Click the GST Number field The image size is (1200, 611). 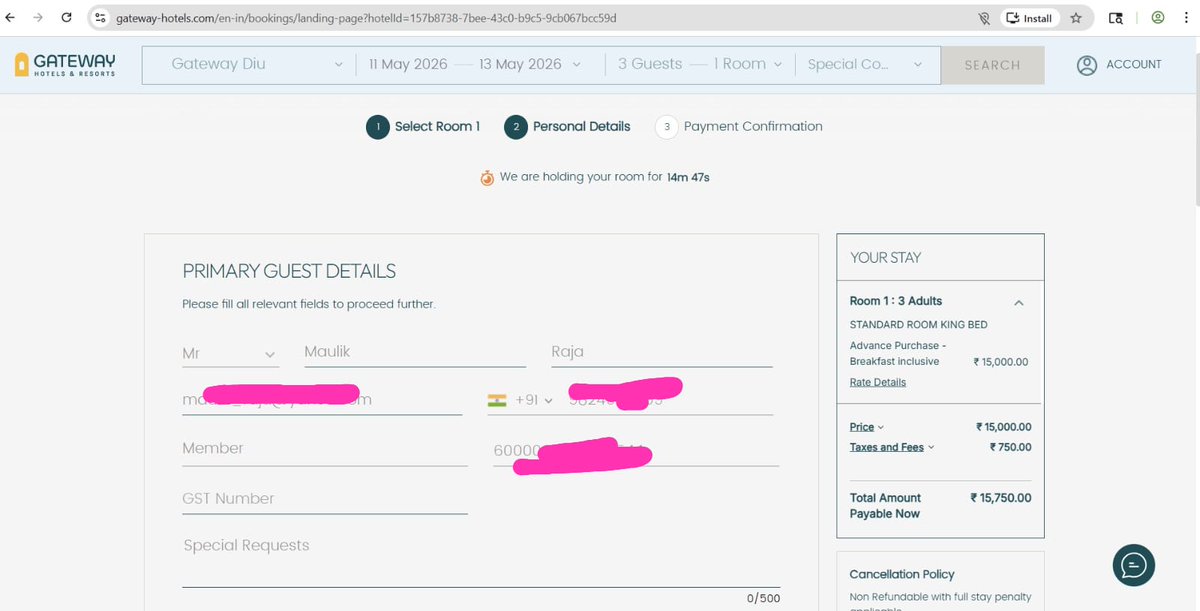point(325,499)
